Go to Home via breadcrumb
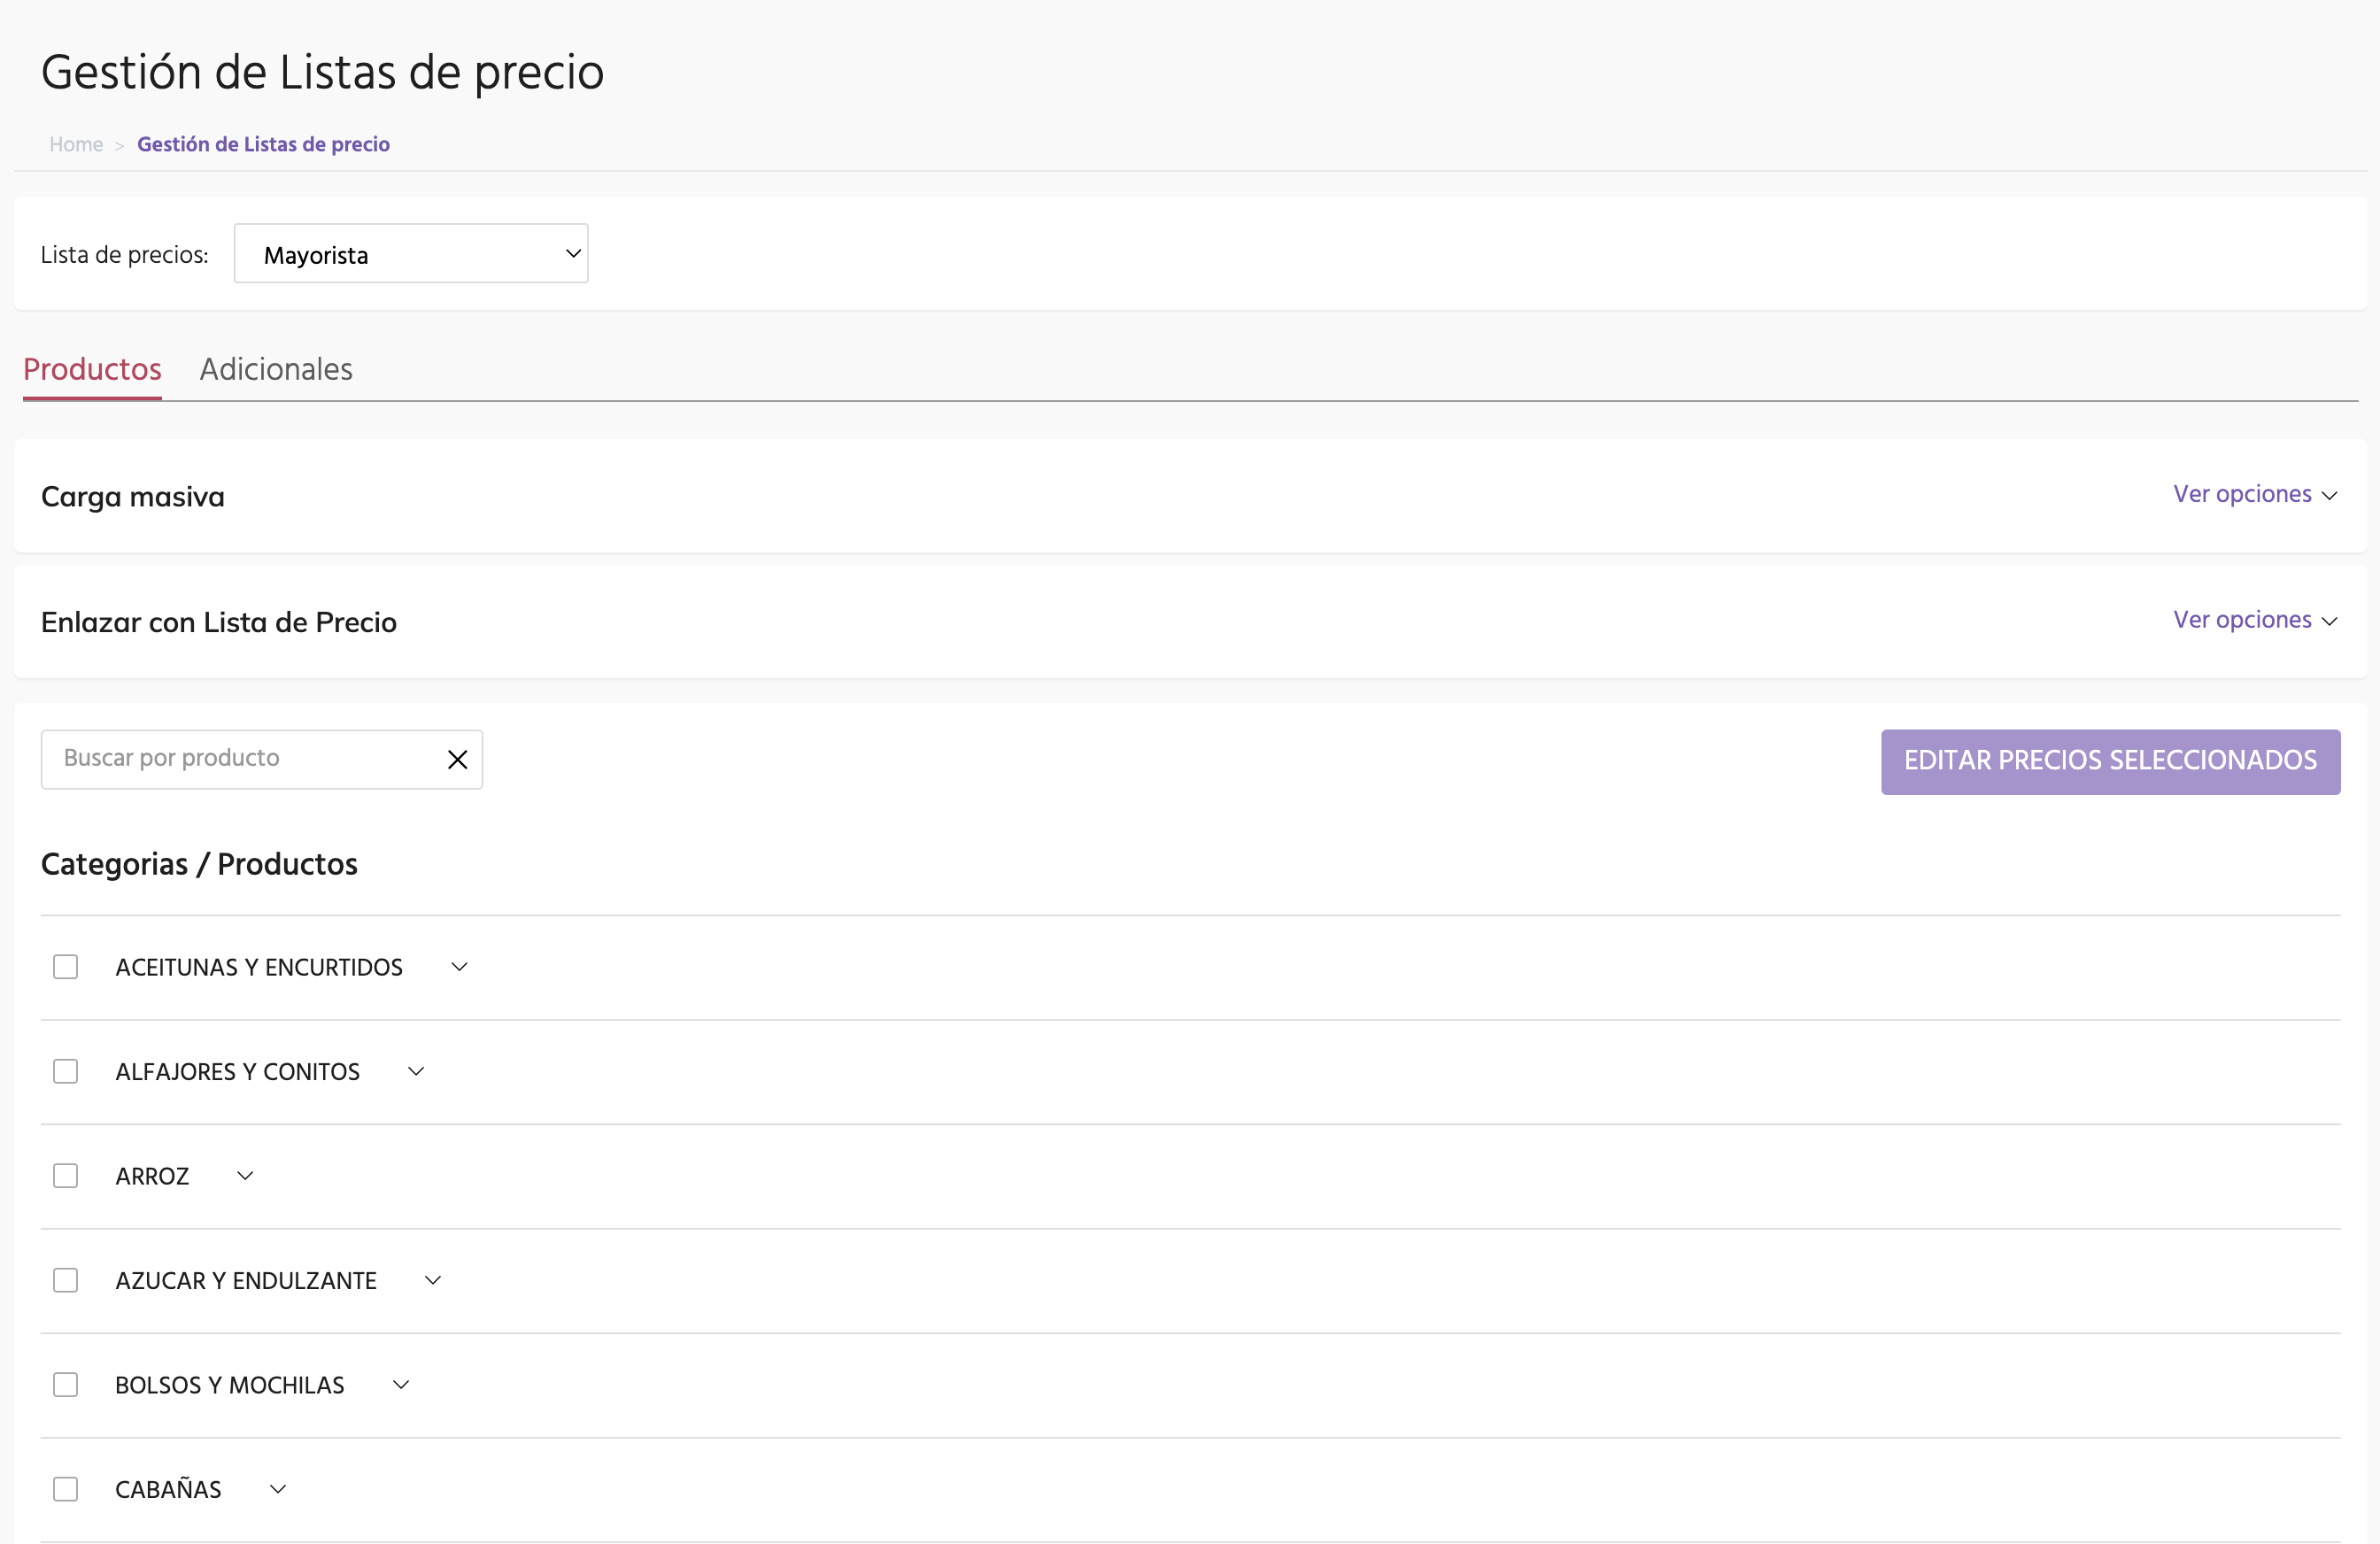2380x1544 pixels. pos(76,145)
